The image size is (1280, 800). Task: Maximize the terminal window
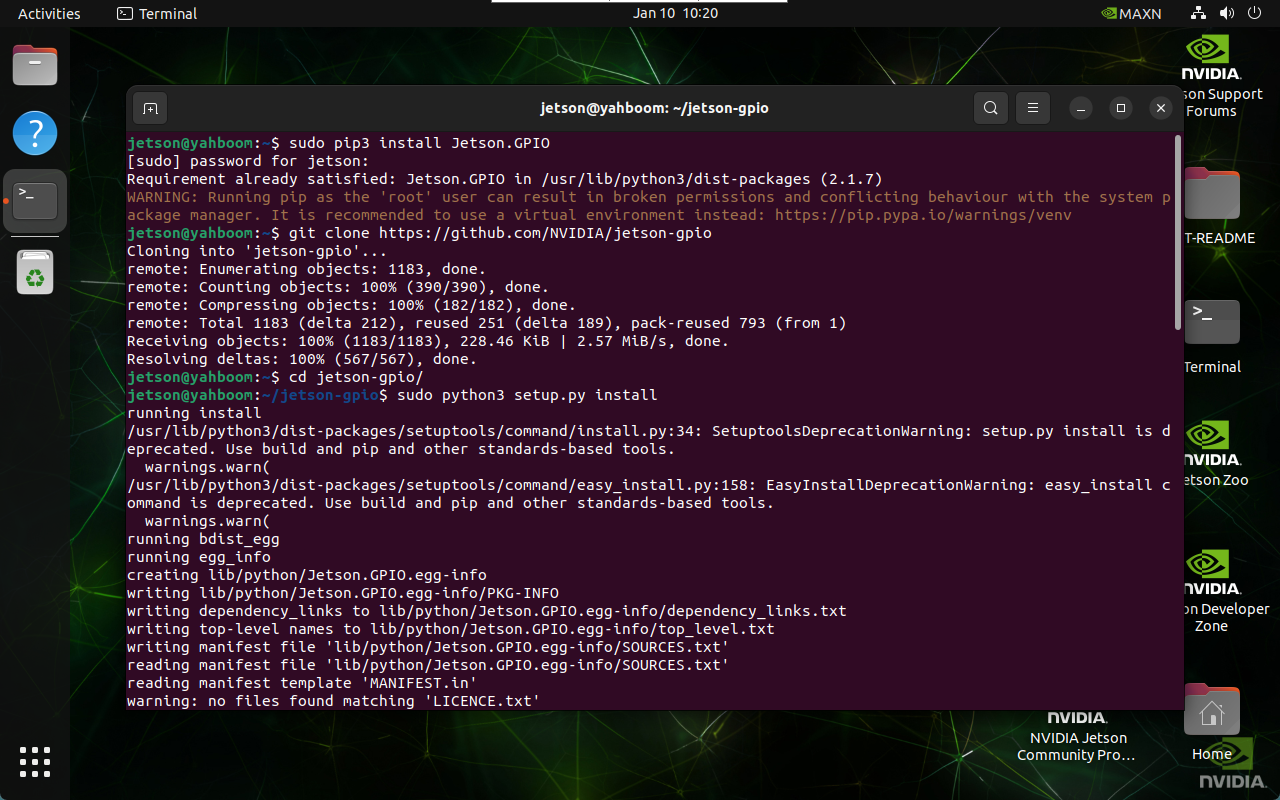pos(1121,108)
